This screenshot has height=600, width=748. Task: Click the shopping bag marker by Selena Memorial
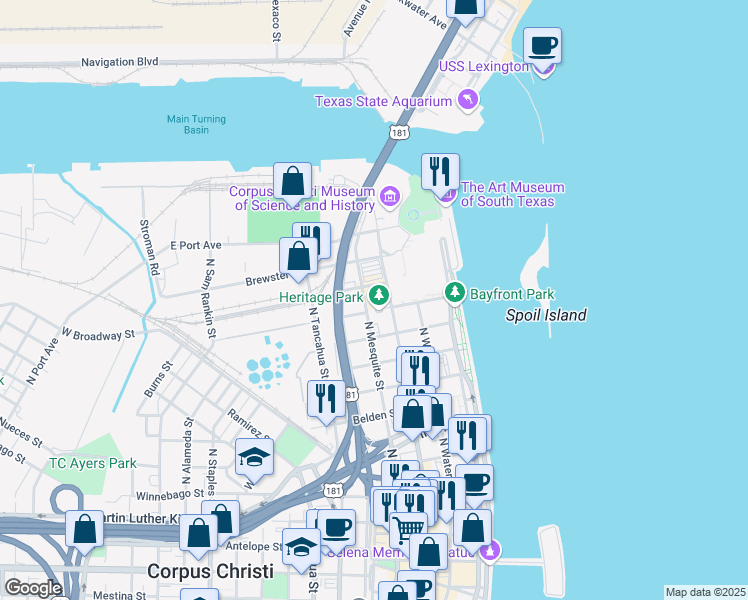(x=428, y=553)
